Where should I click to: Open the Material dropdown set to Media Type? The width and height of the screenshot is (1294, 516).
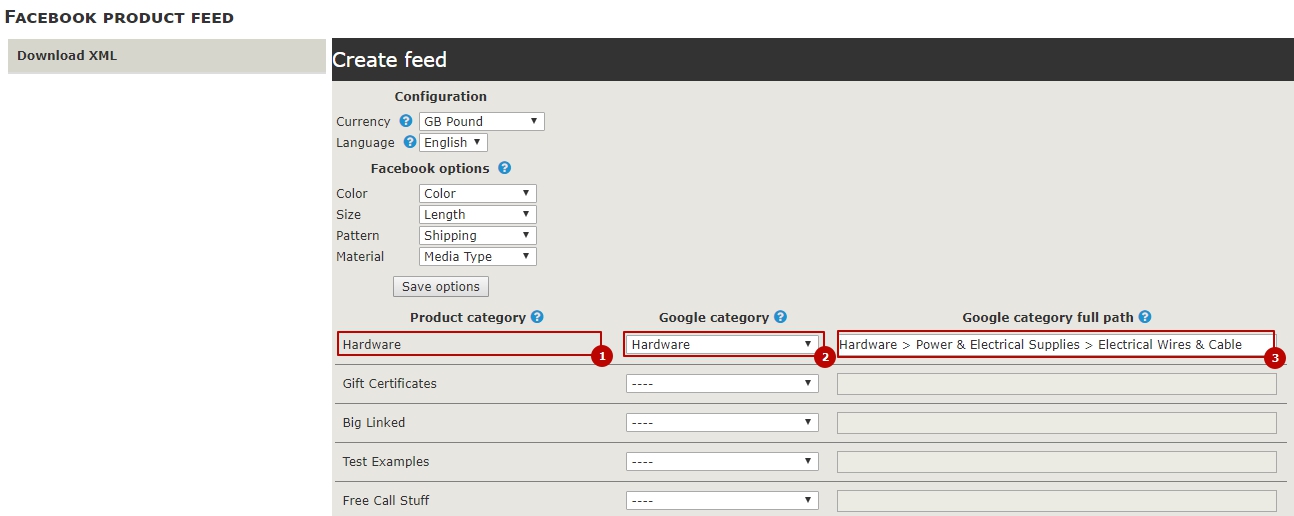[477, 256]
